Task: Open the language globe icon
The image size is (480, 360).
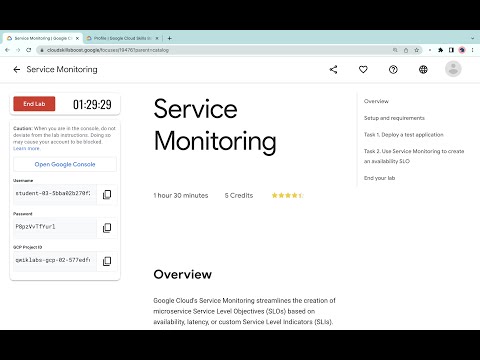Action: 423,69
